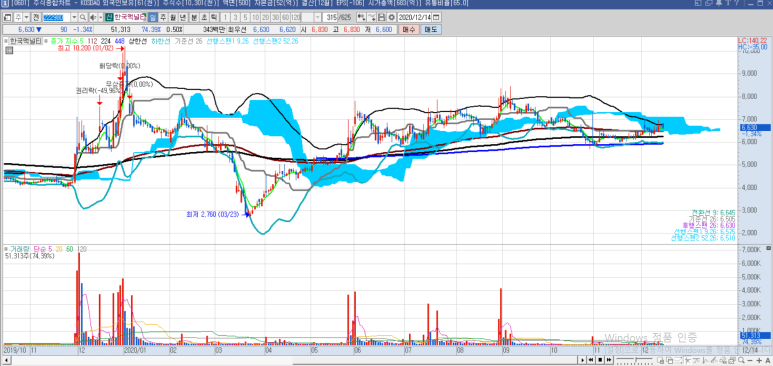The width and height of the screenshot is (773, 366).
Task: Open dropdown next to 주 selector
Action: (x=27, y=17)
